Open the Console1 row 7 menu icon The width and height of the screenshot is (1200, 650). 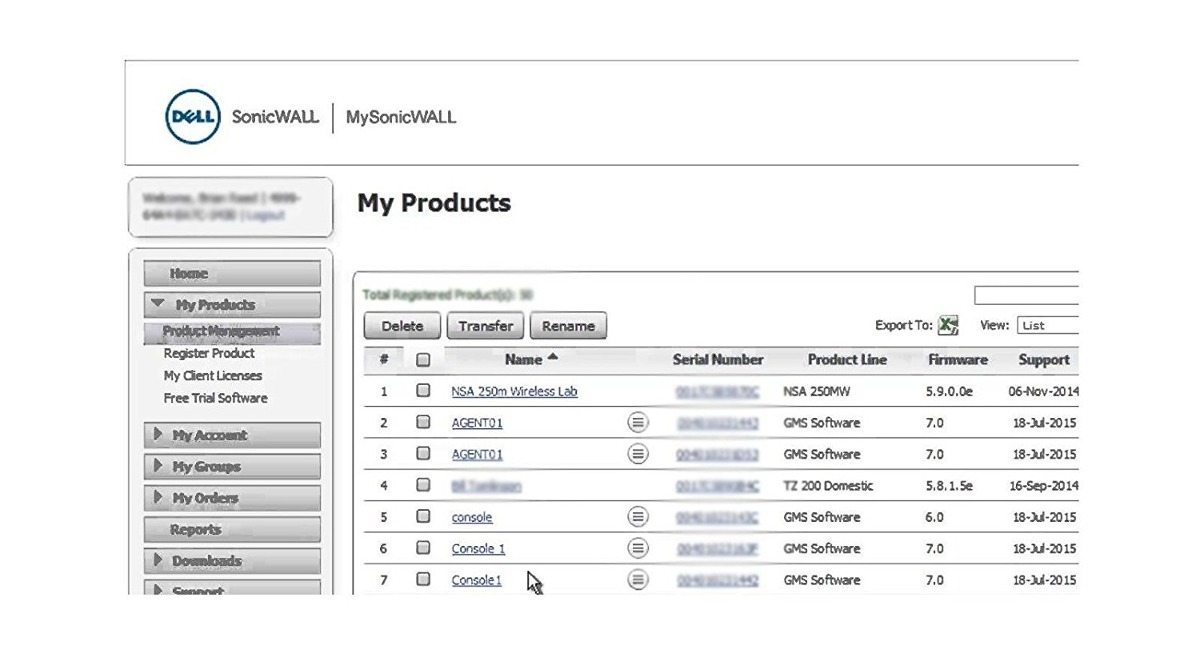637,580
